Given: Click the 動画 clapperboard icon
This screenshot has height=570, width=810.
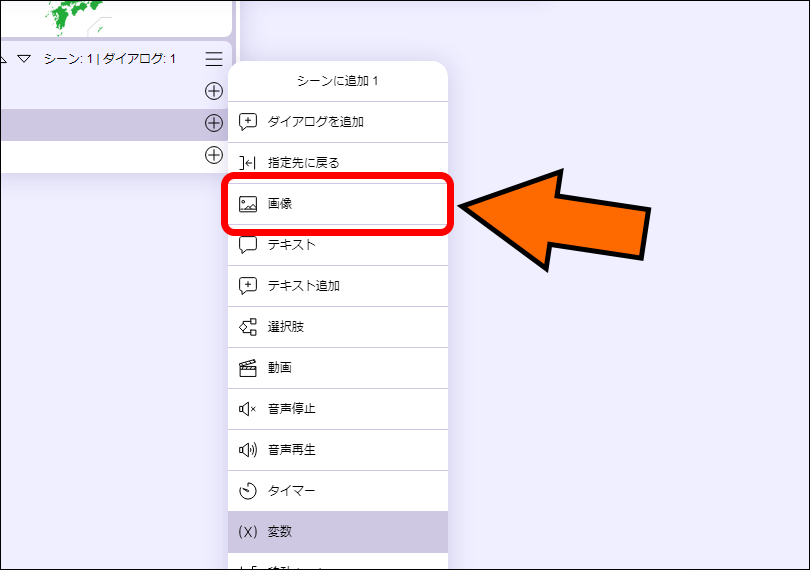Looking at the screenshot, I should [x=248, y=368].
